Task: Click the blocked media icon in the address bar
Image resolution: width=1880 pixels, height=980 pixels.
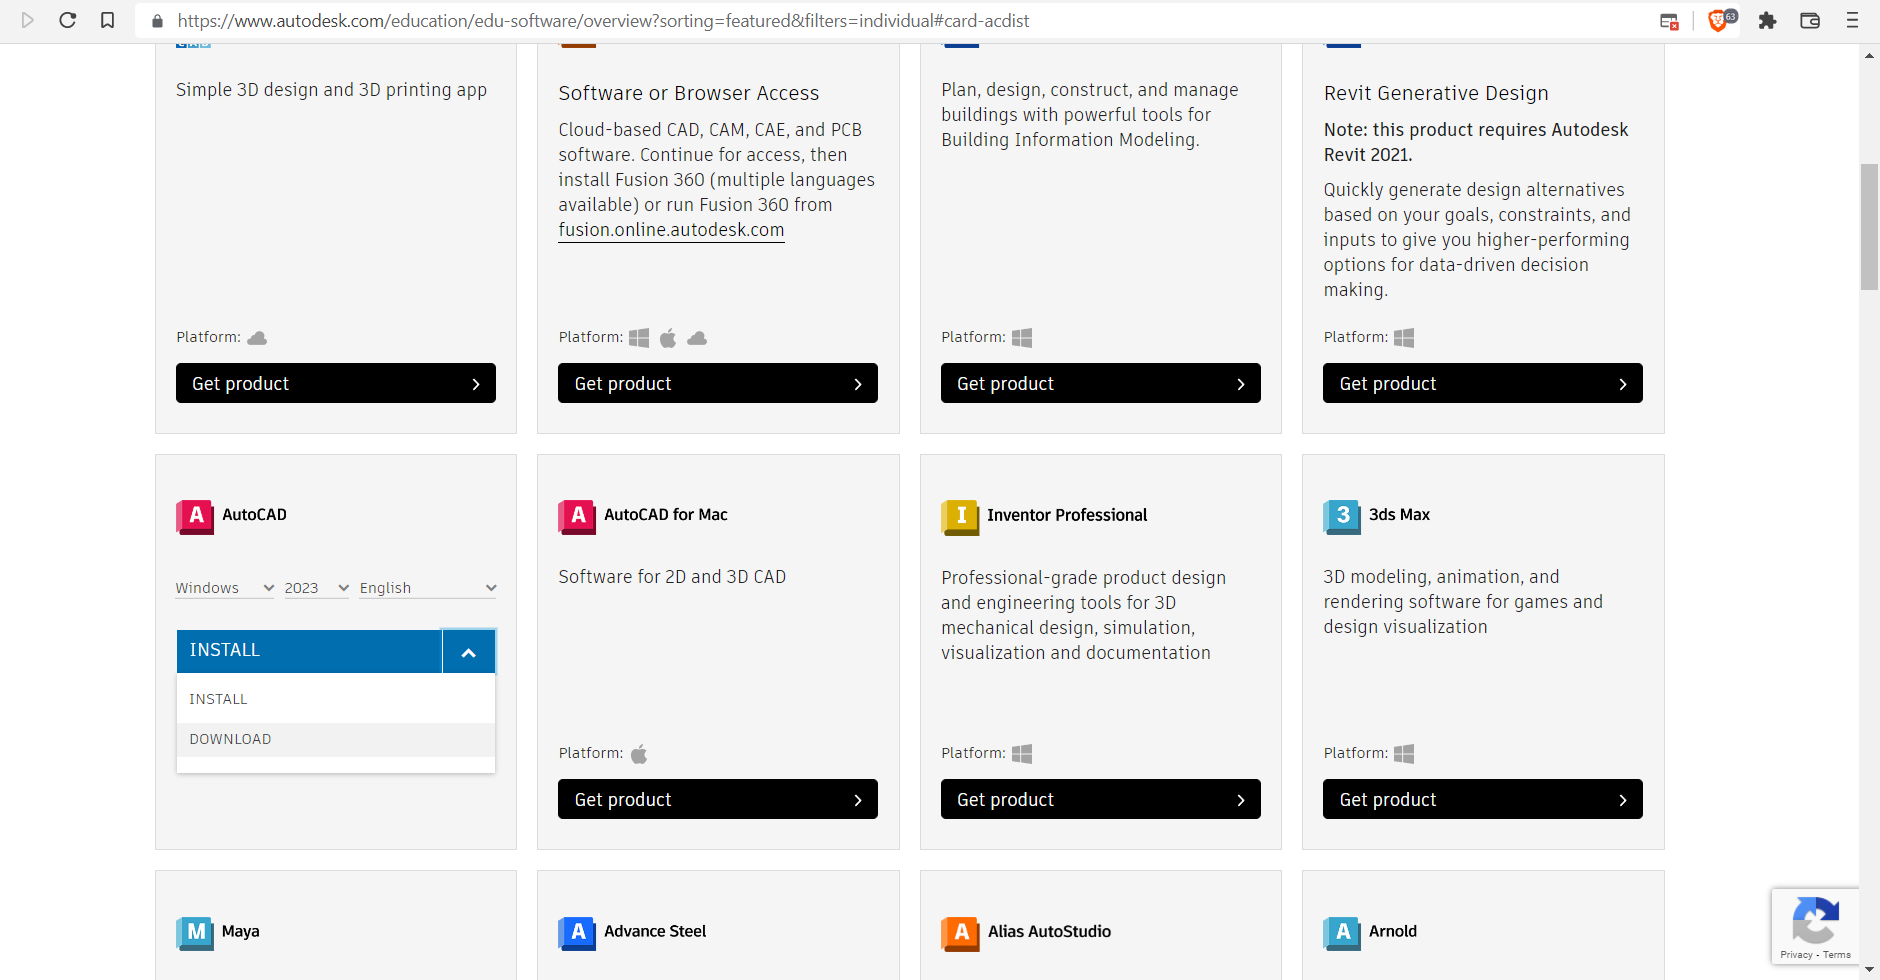Action: pyautogui.click(x=1669, y=21)
